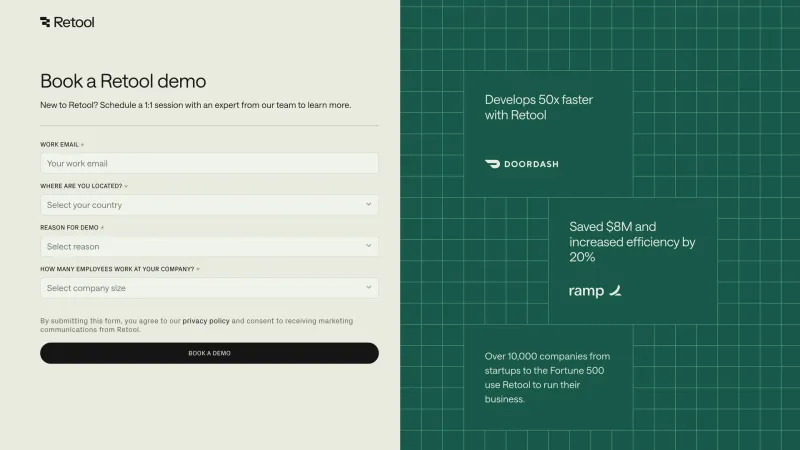The image size is (800, 450).
Task: Open the Select company size dropdown
Action: tap(209, 288)
